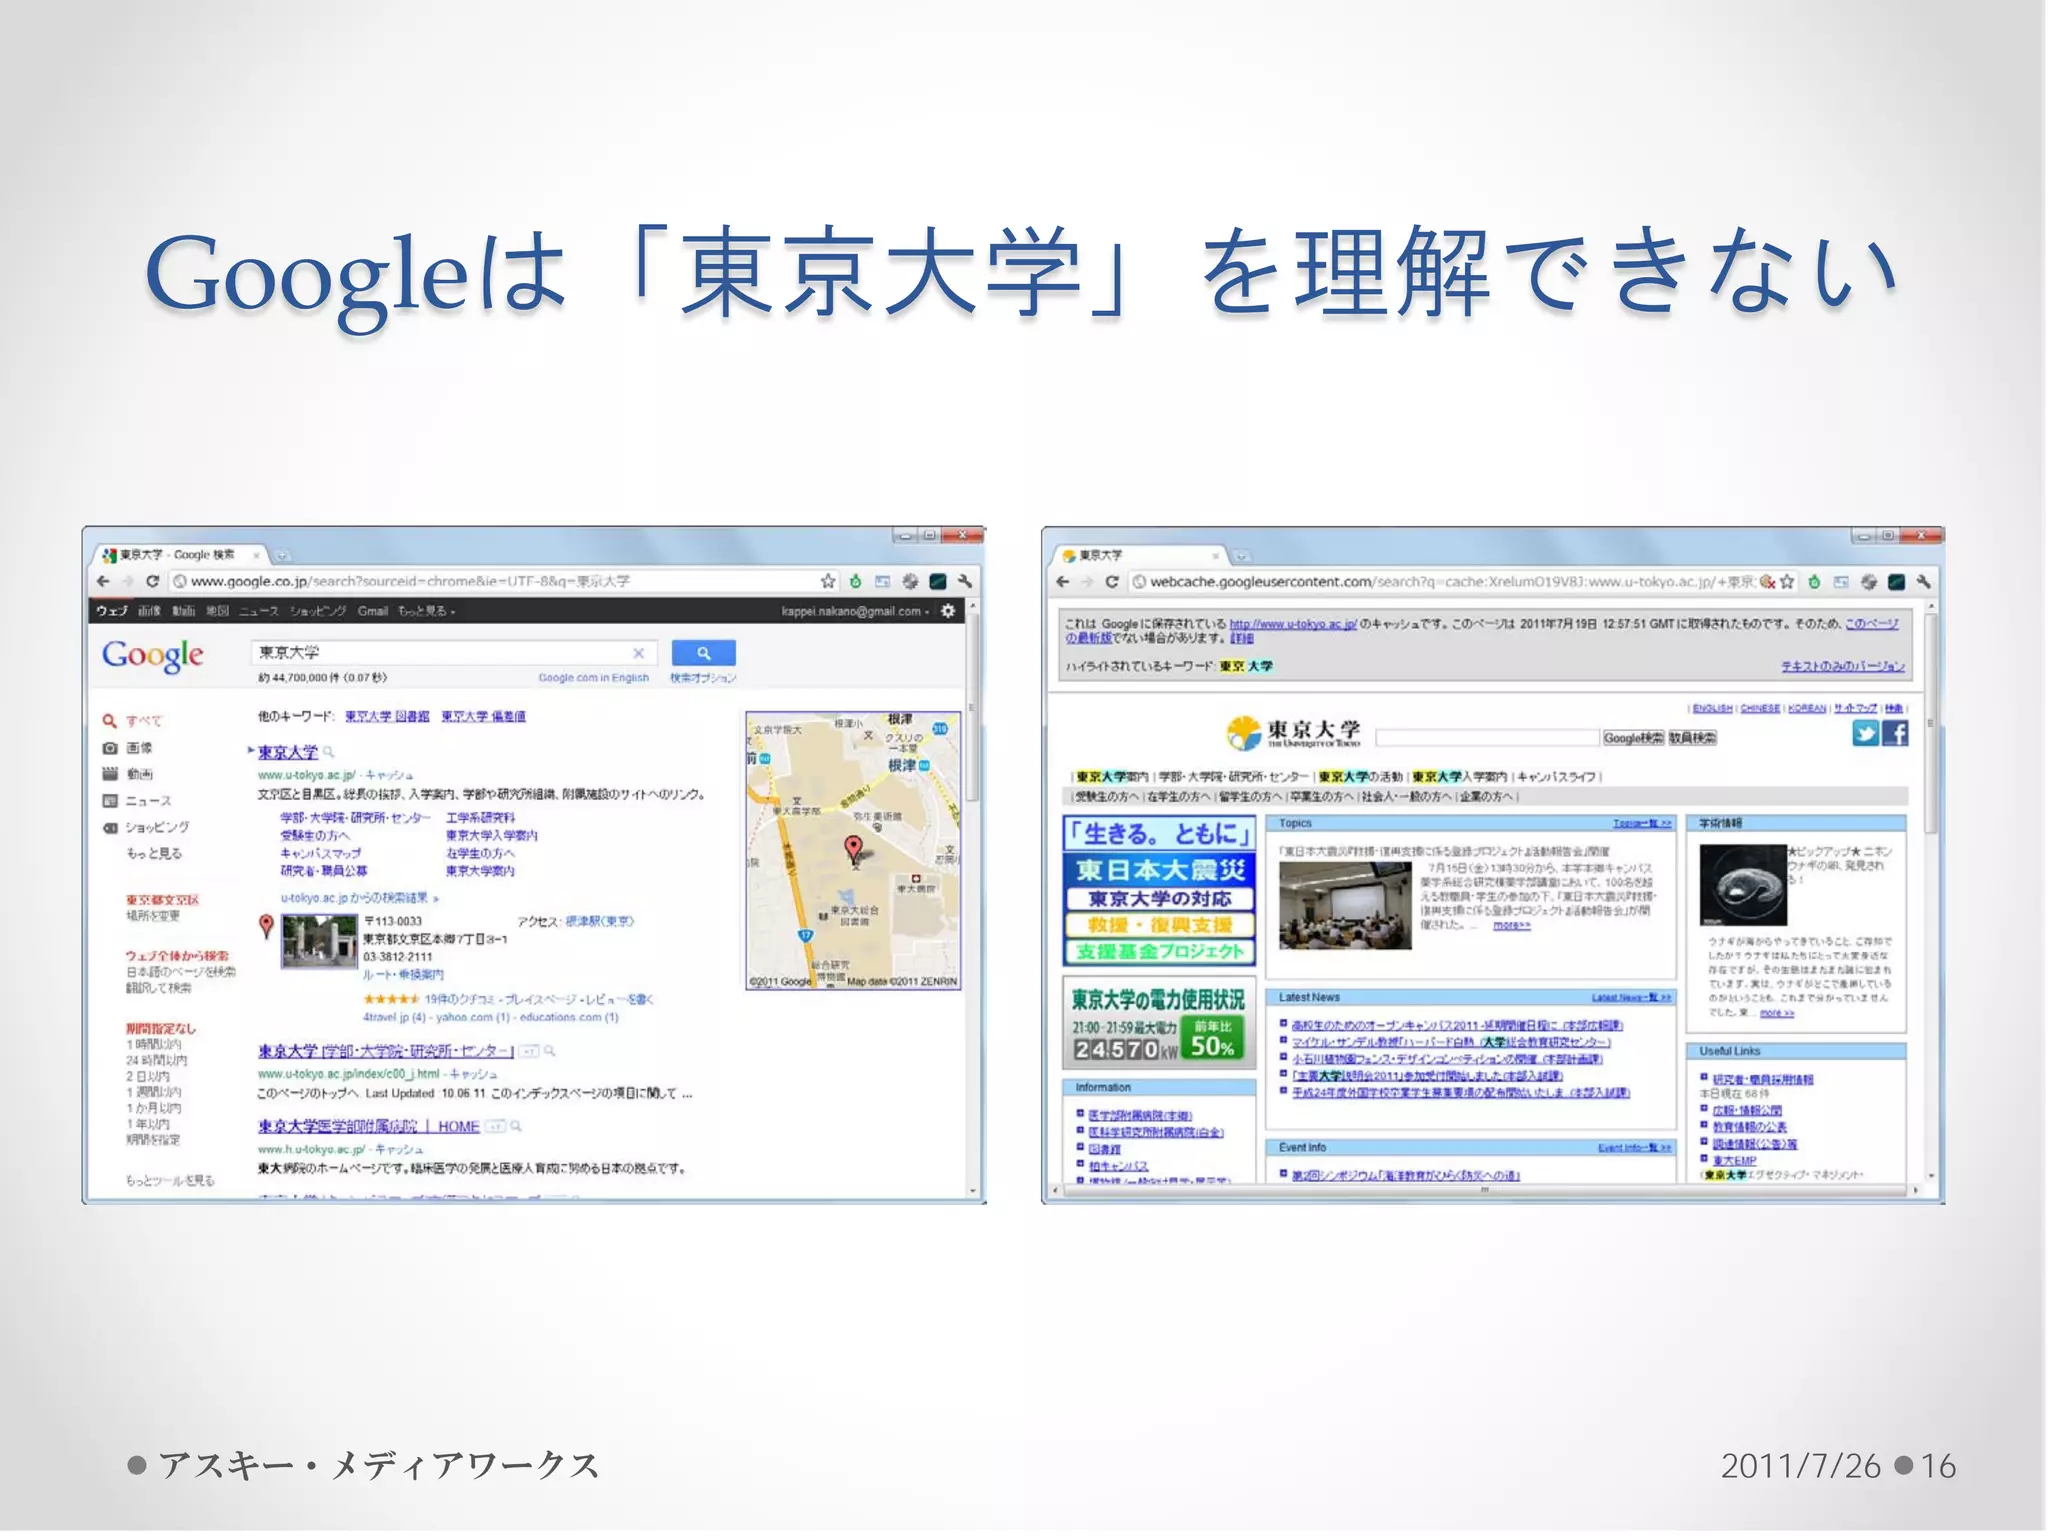
Task: Select the 動画 video filter
Action: 110,773
